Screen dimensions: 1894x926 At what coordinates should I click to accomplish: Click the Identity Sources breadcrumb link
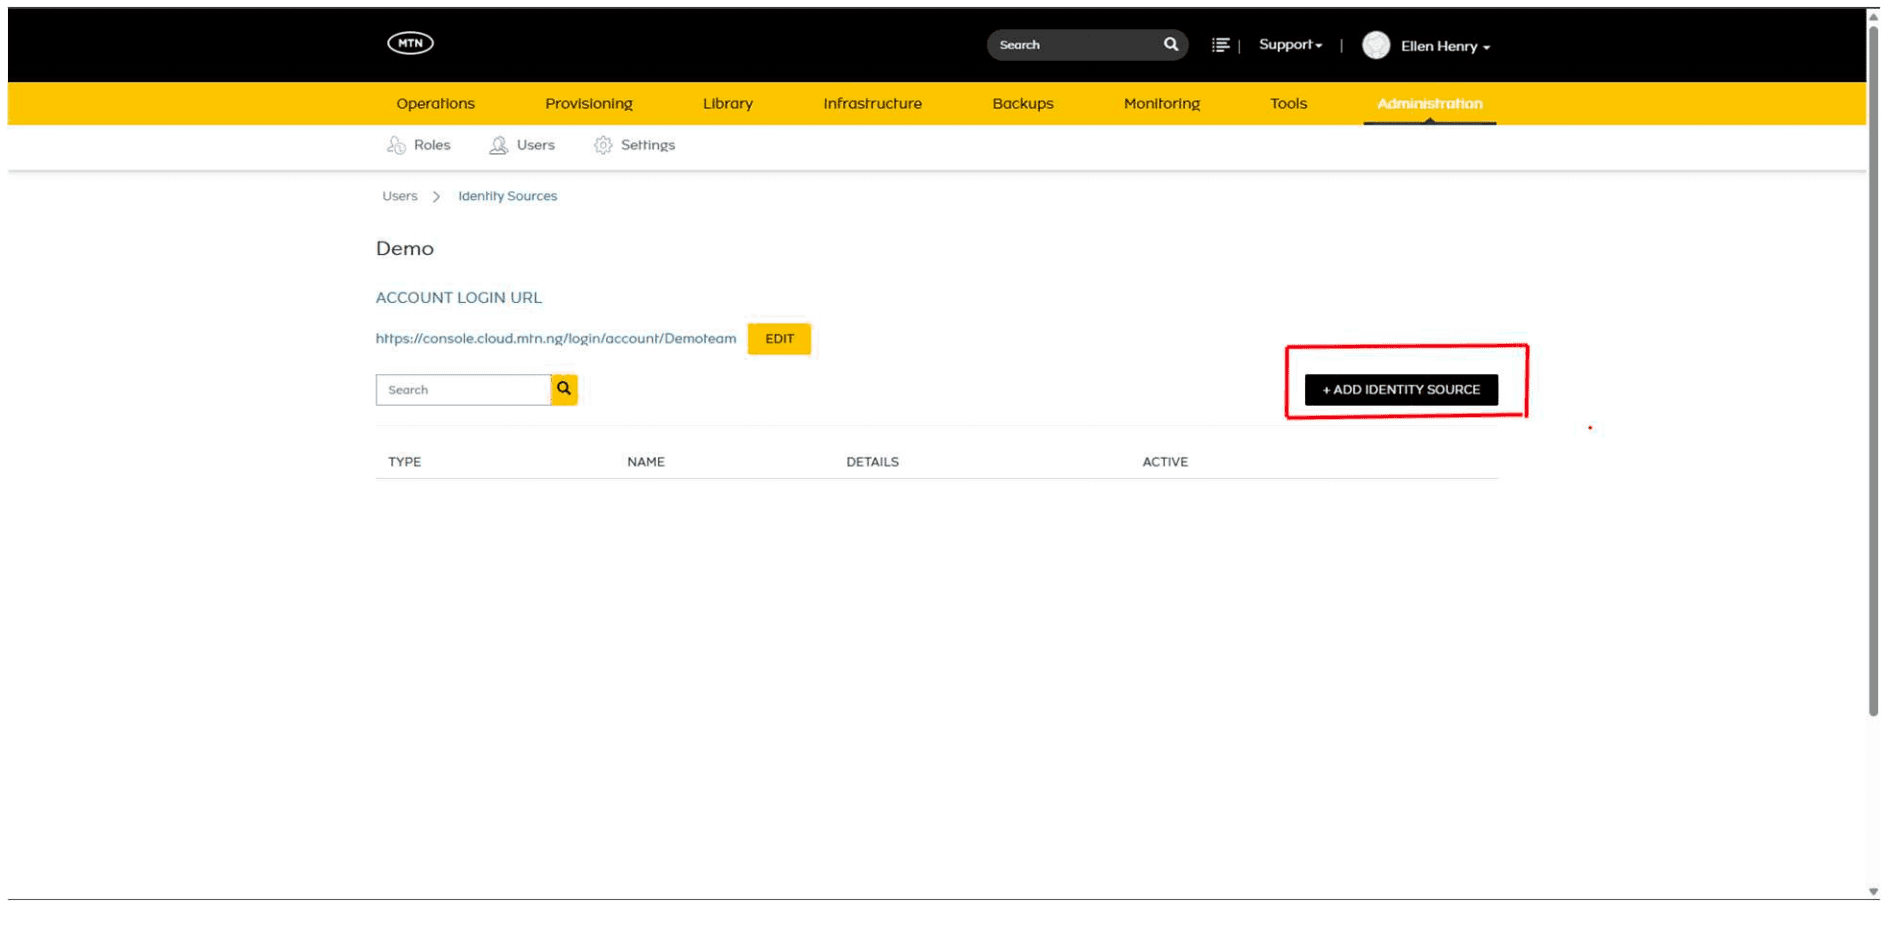click(507, 196)
